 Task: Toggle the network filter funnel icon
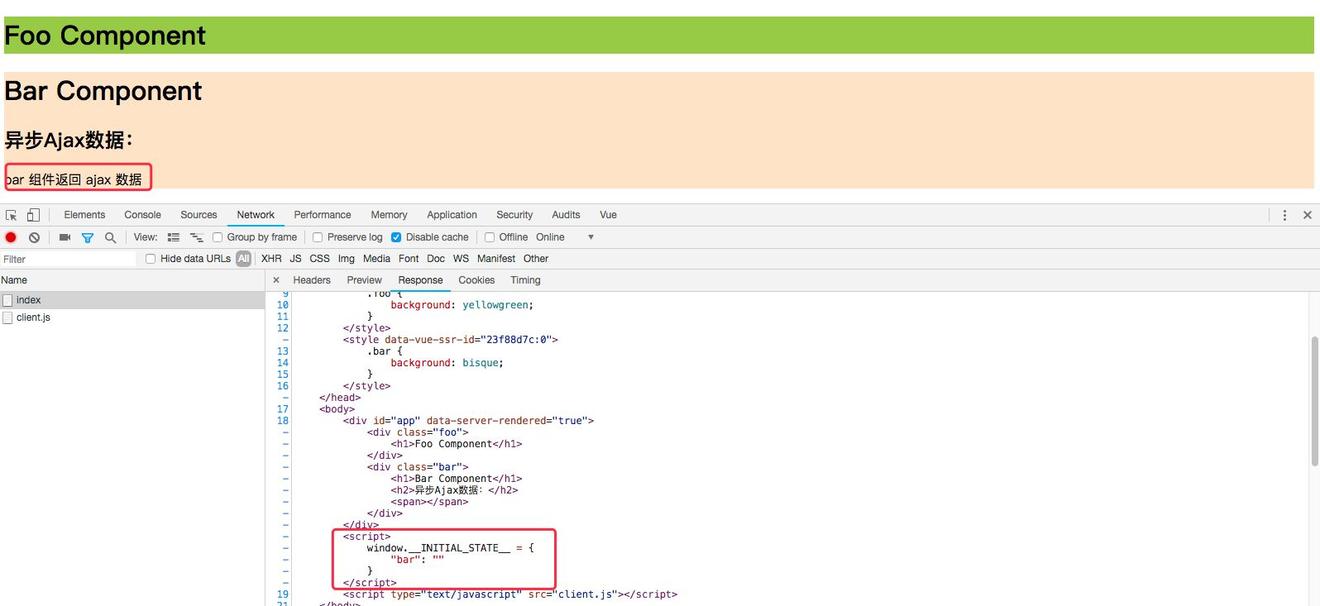click(87, 238)
